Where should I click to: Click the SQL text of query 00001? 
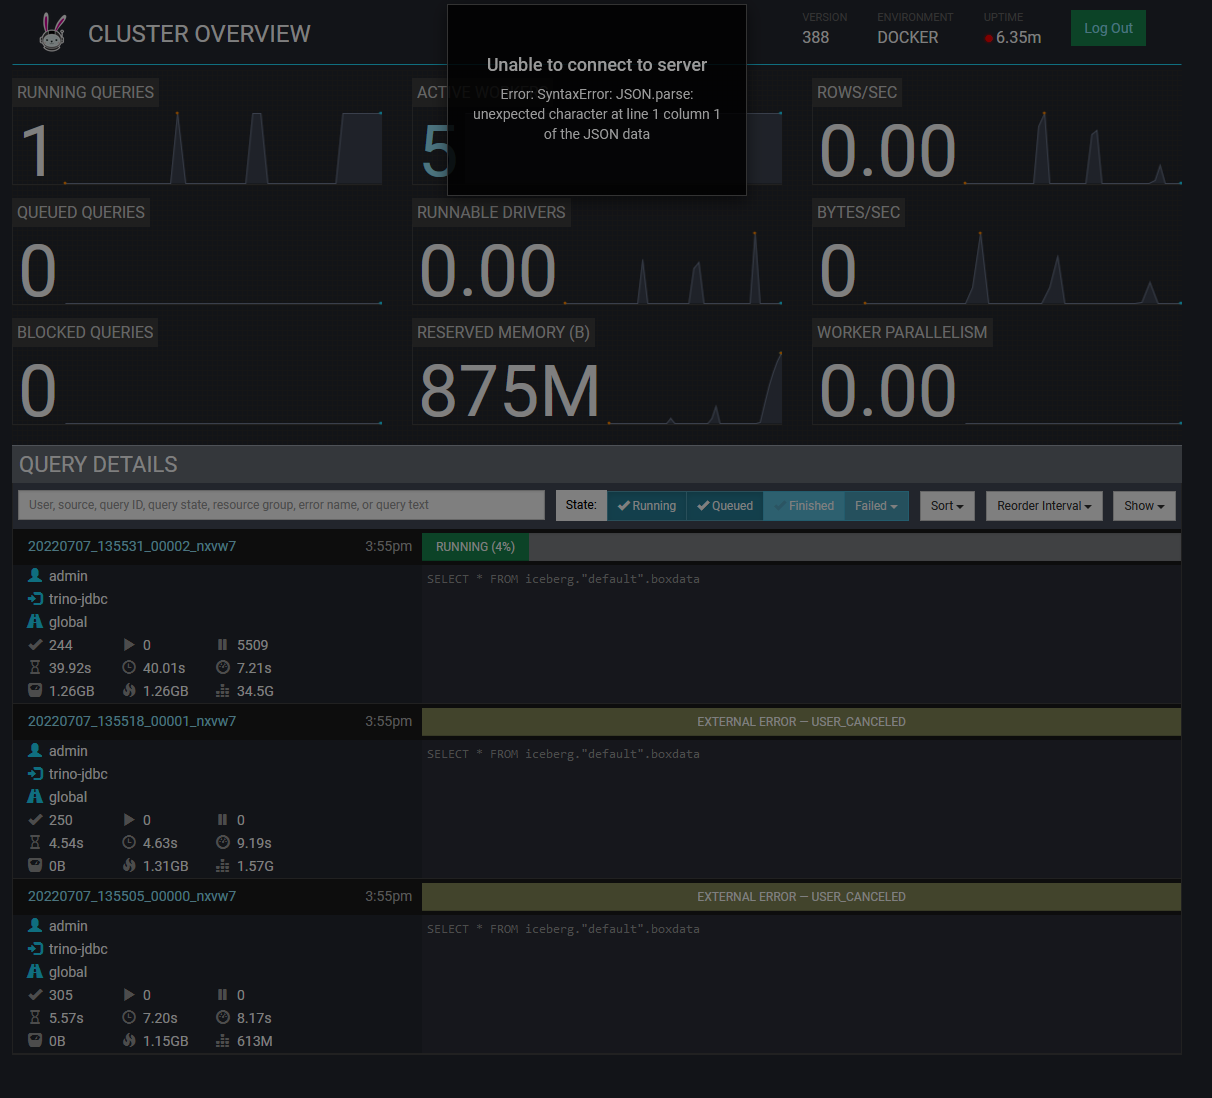563,754
